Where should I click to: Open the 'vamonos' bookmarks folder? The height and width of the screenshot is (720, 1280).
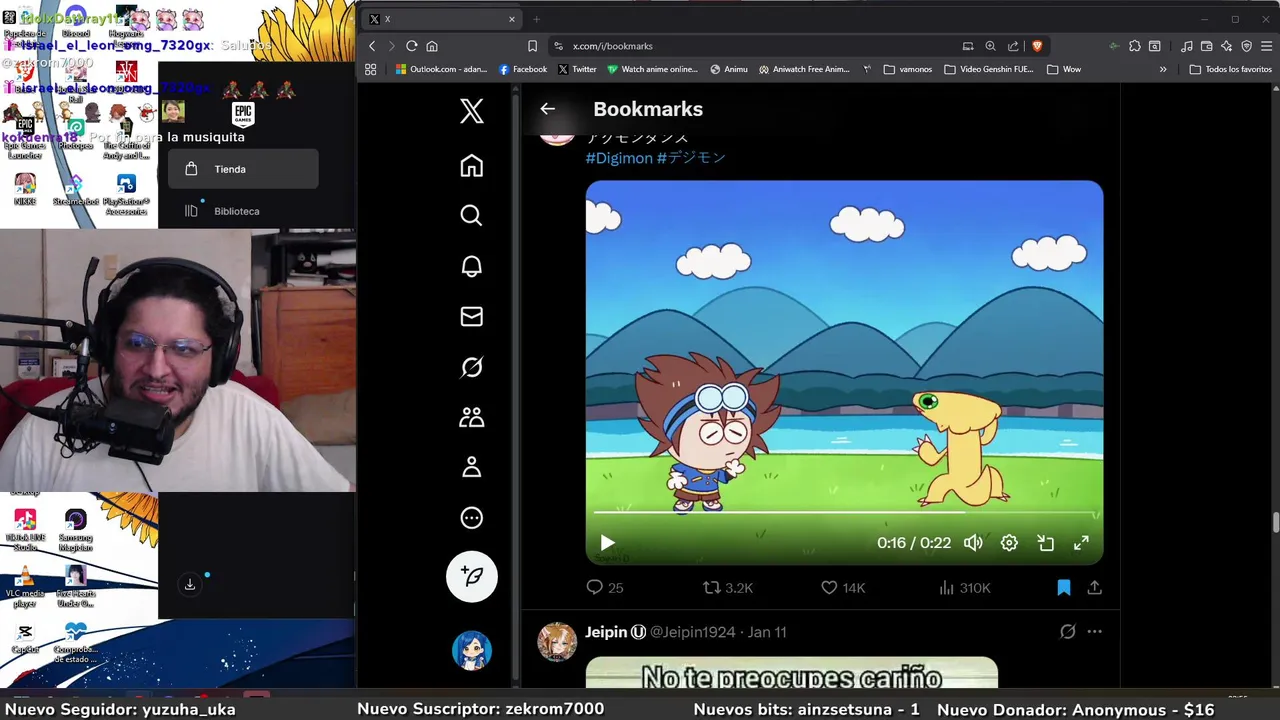tap(908, 69)
